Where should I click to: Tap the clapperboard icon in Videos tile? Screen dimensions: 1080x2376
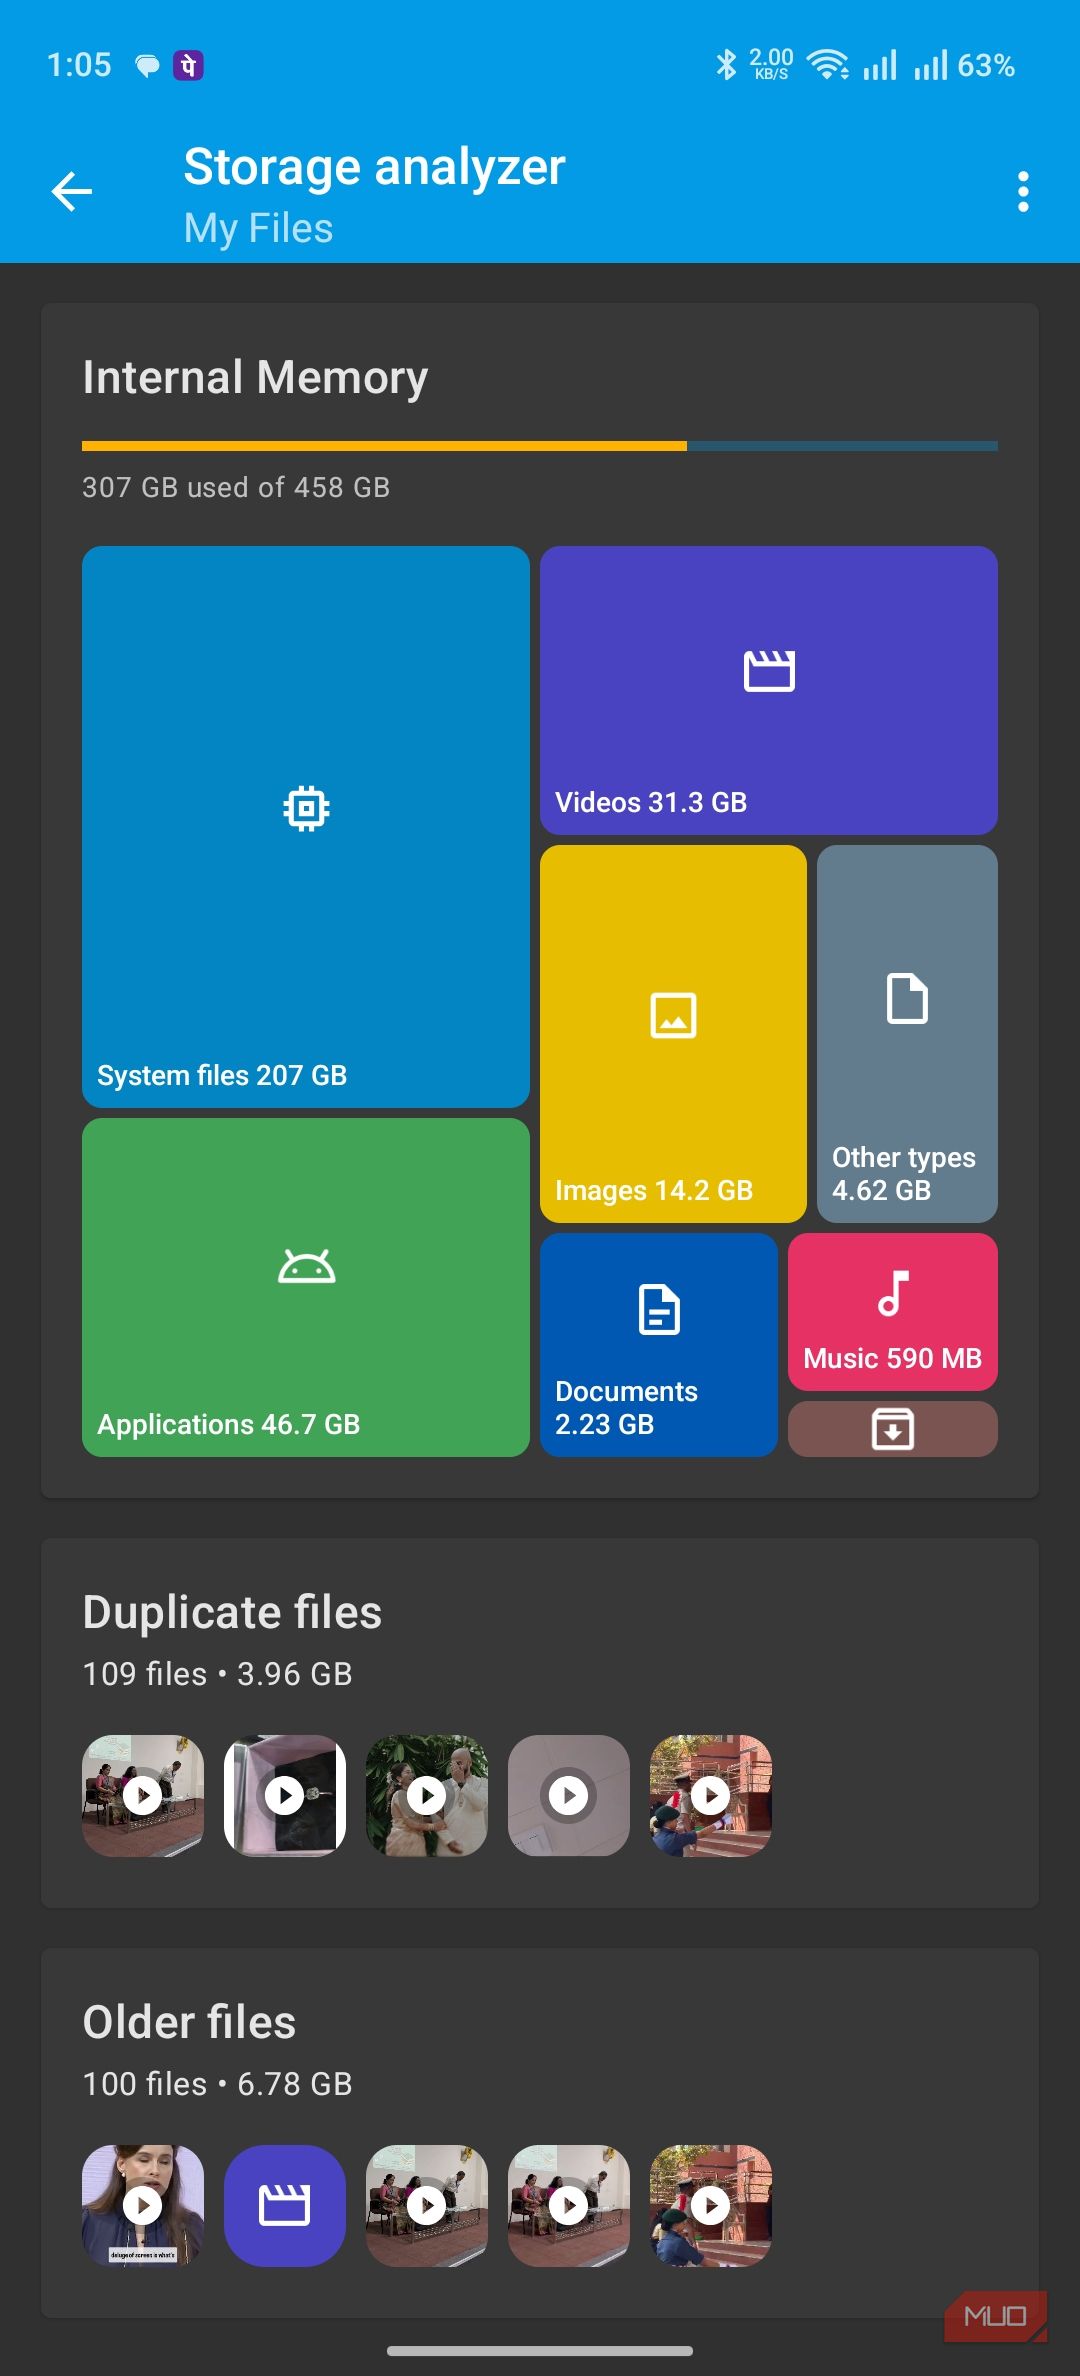tap(769, 671)
